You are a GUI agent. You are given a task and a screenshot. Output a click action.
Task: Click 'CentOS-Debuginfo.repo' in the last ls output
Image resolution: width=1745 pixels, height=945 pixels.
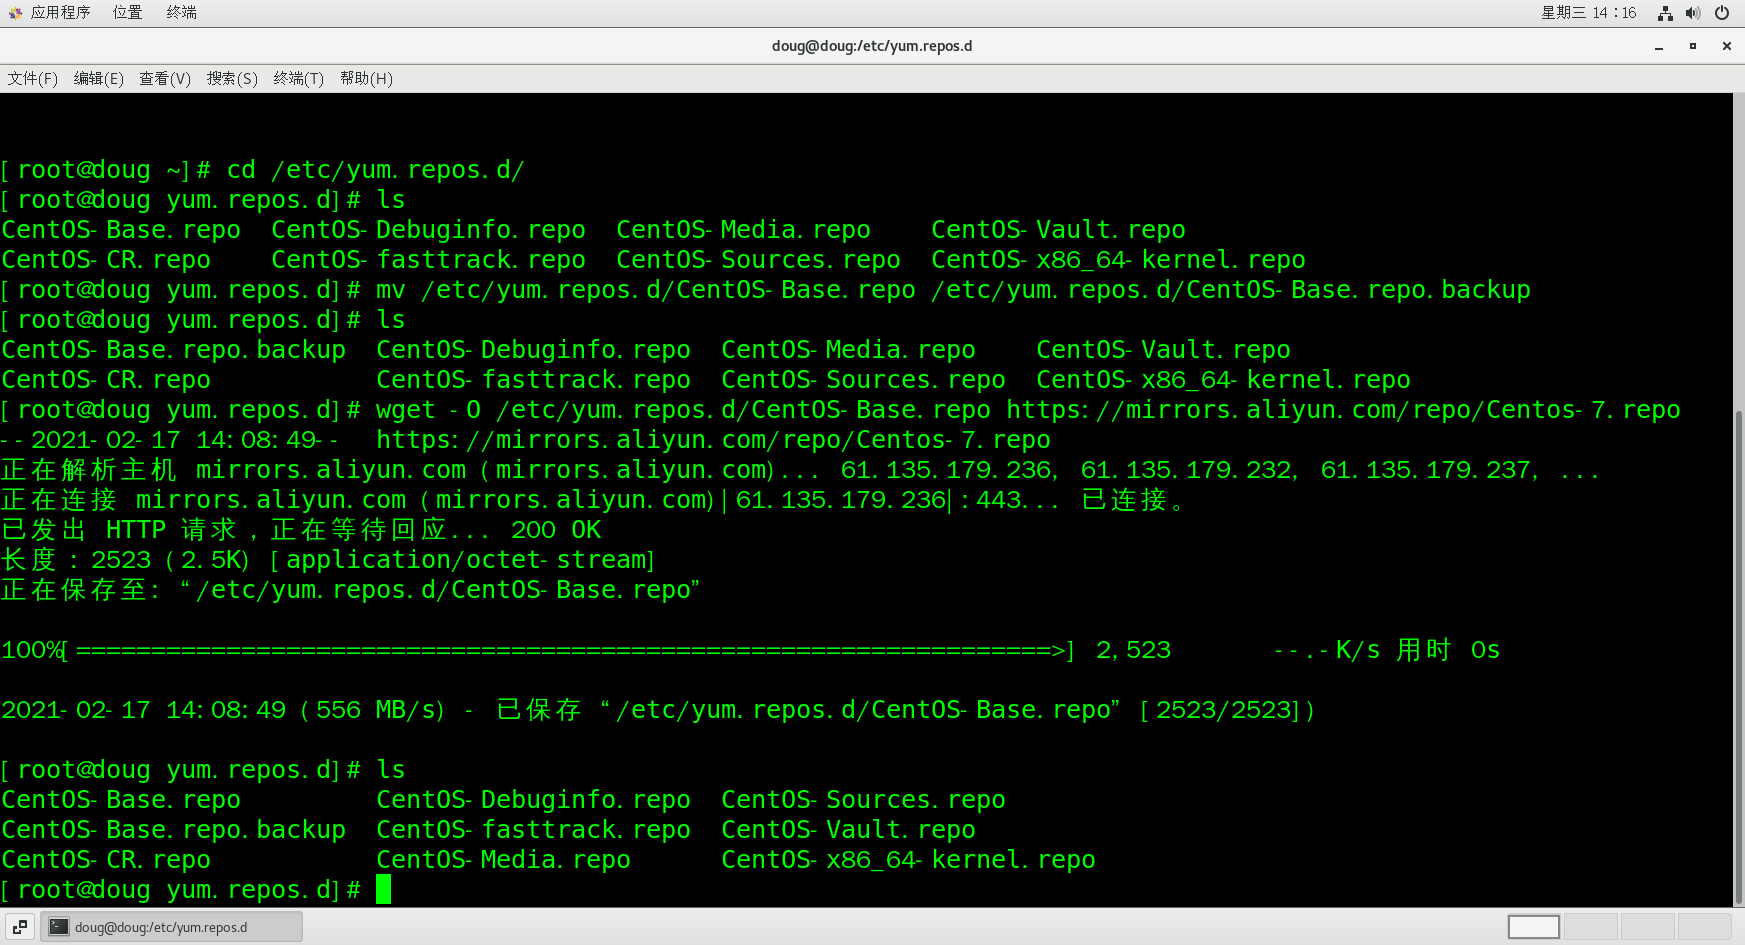pyautogui.click(x=533, y=800)
